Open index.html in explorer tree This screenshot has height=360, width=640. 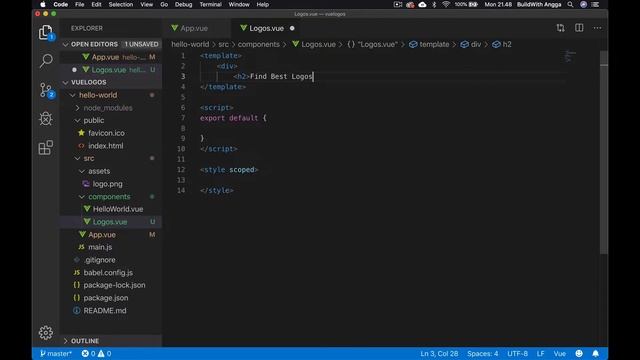coord(106,146)
